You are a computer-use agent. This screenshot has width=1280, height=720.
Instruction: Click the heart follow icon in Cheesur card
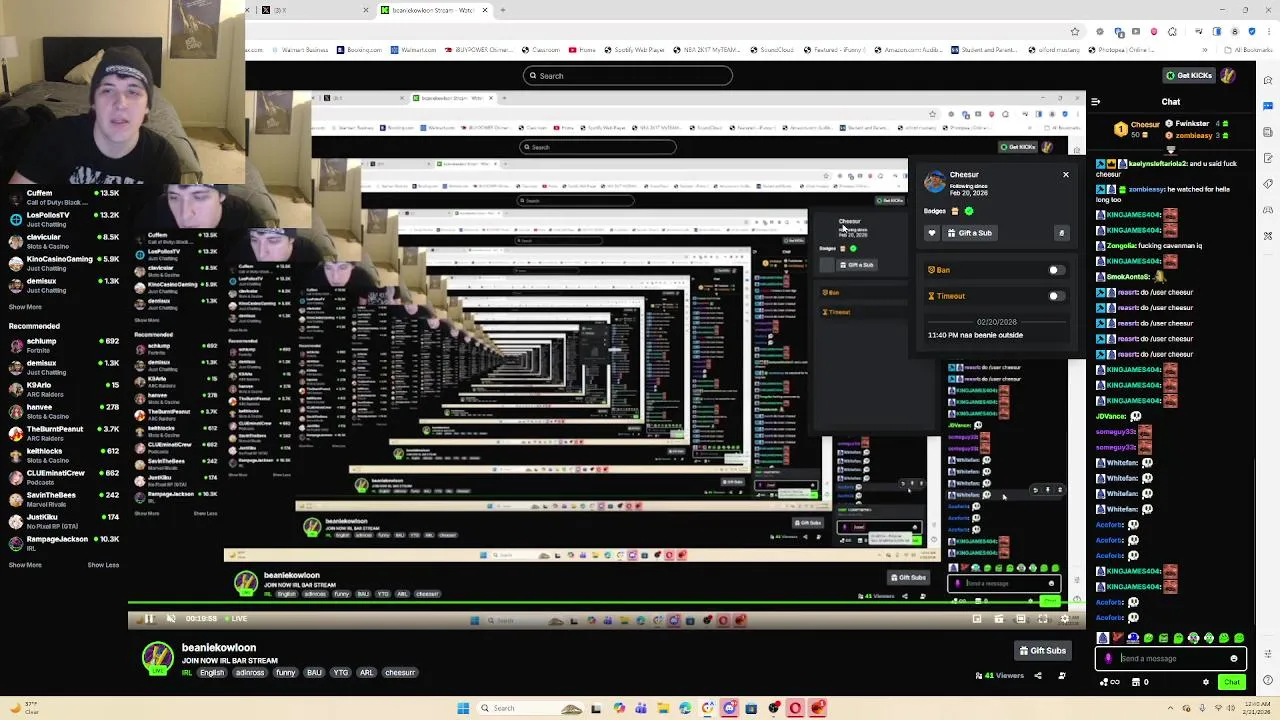pyautogui.click(x=932, y=233)
